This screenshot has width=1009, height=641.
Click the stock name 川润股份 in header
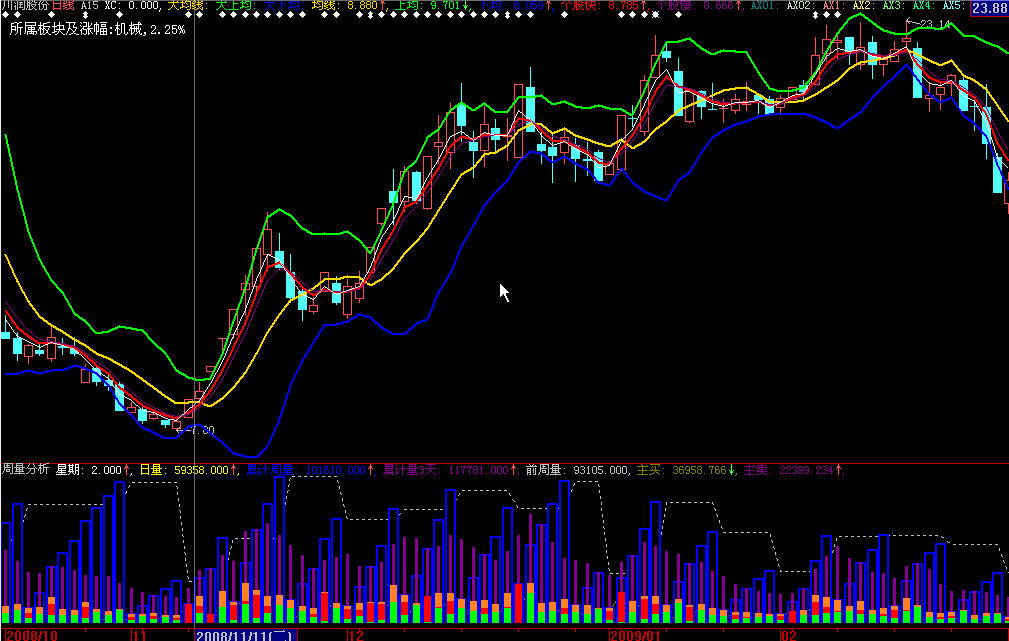(x=24, y=5)
